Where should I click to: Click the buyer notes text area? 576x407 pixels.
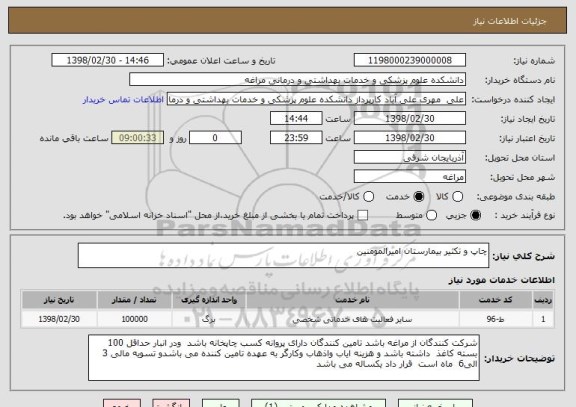(x=284, y=358)
